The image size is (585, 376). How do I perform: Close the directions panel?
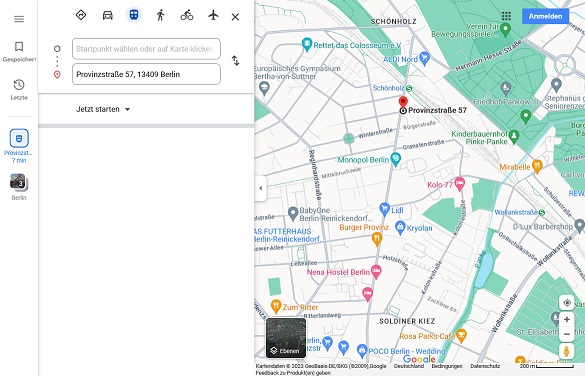click(x=235, y=17)
